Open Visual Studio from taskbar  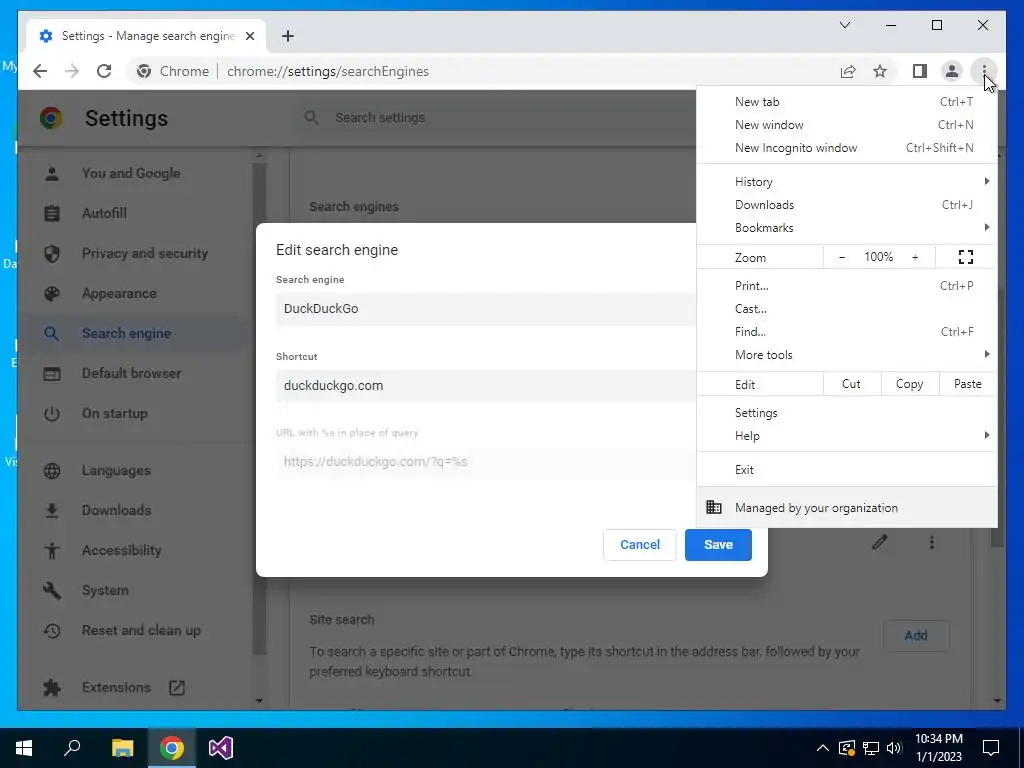coord(221,748)
